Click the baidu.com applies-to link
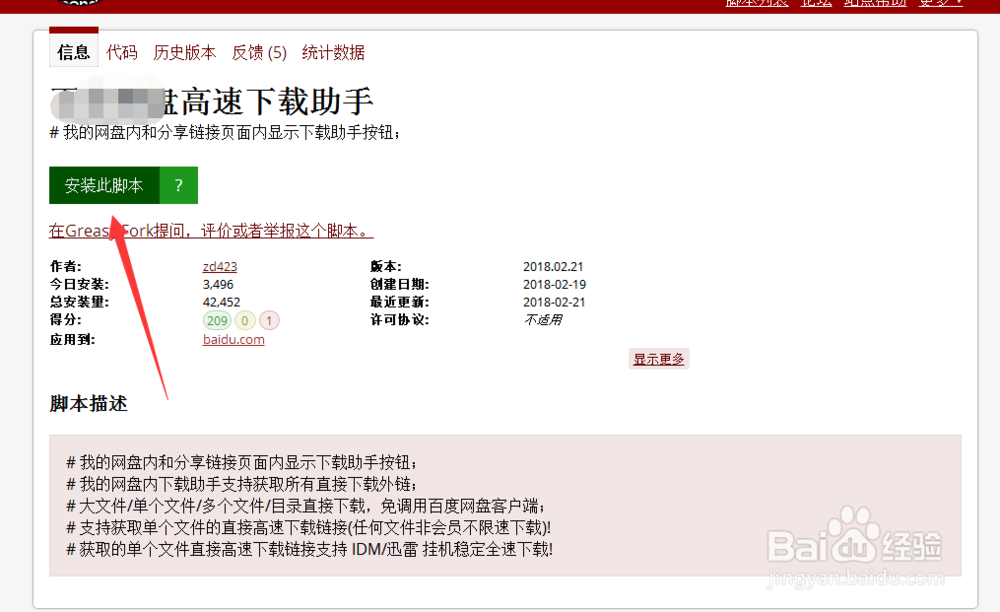 pos(233,339)
